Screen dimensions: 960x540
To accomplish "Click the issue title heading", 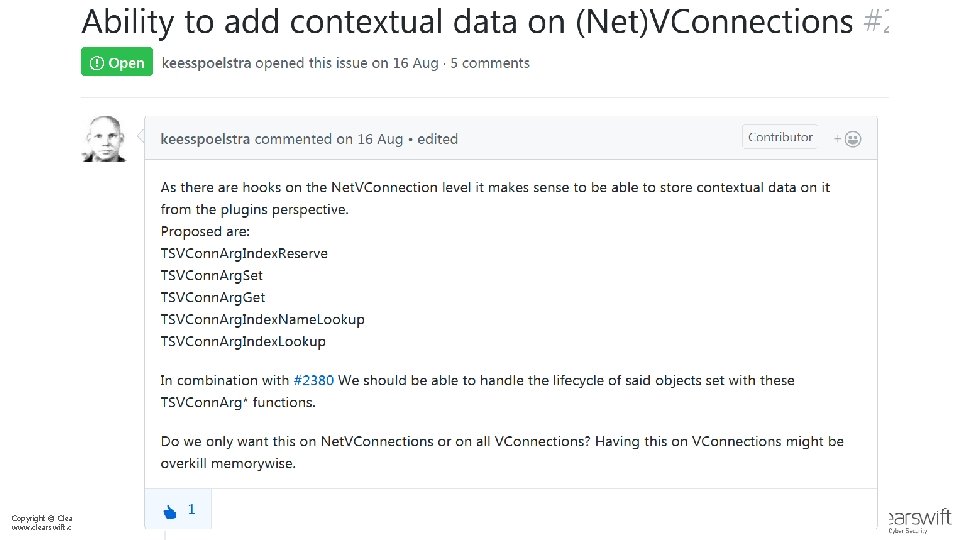I will pos(467,21).
